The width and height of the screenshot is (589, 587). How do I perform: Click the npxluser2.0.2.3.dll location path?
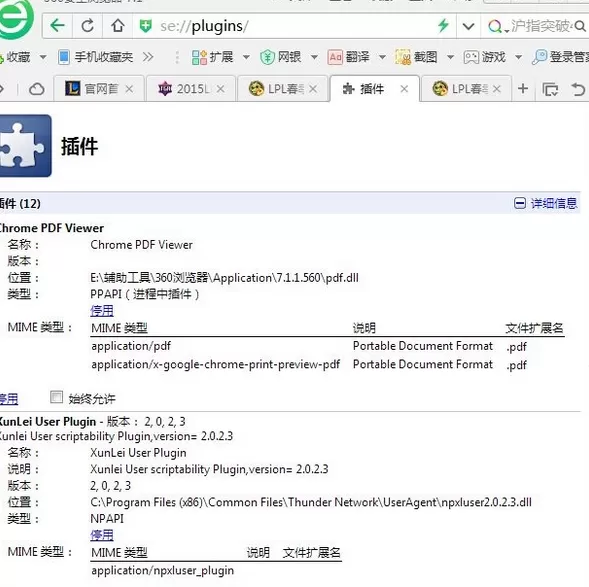click(311, 502)
